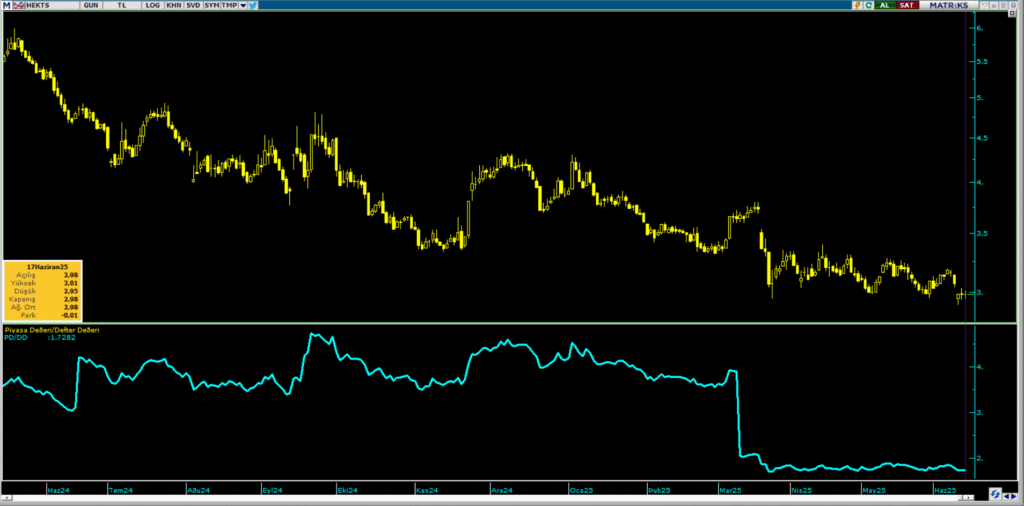Click the red SAT sell button
The width and height of the screenshot is (1024, 506).
907,5
